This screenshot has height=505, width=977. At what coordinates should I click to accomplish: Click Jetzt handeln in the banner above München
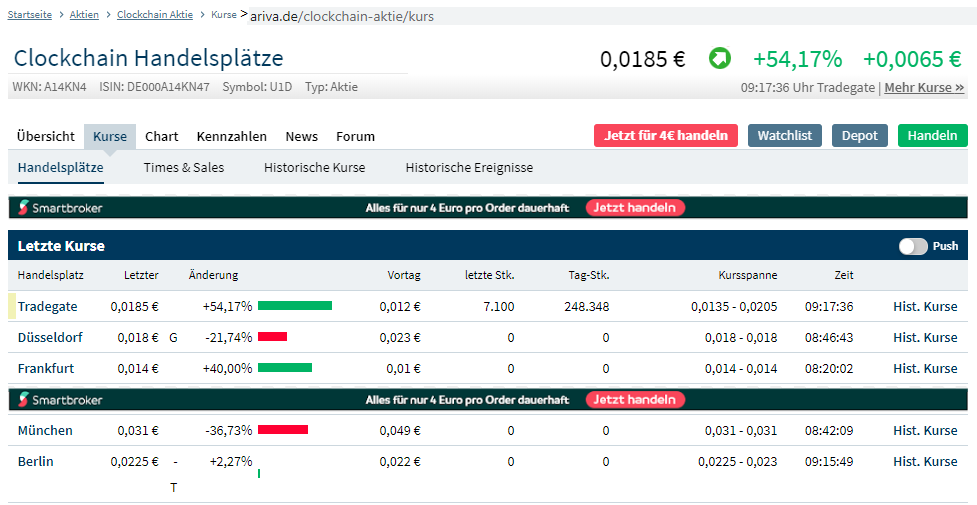[635, 400]
